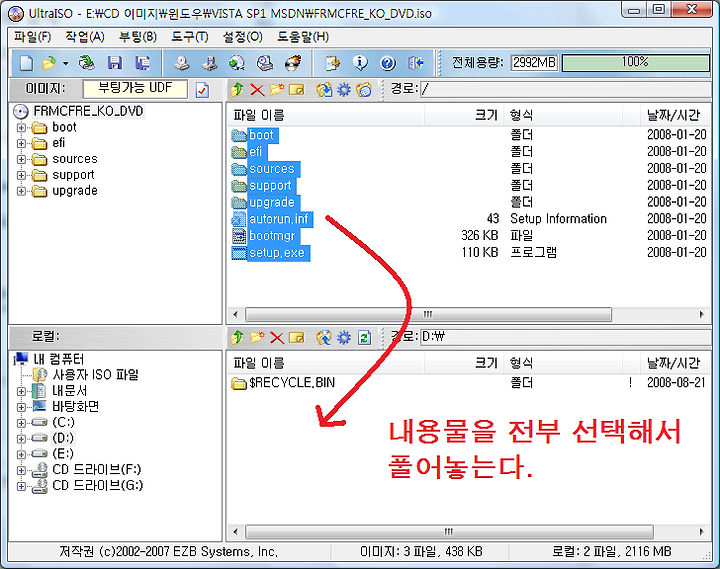Select (D:) drive in local tree
The image size is (720, 569).
(63, 438)
